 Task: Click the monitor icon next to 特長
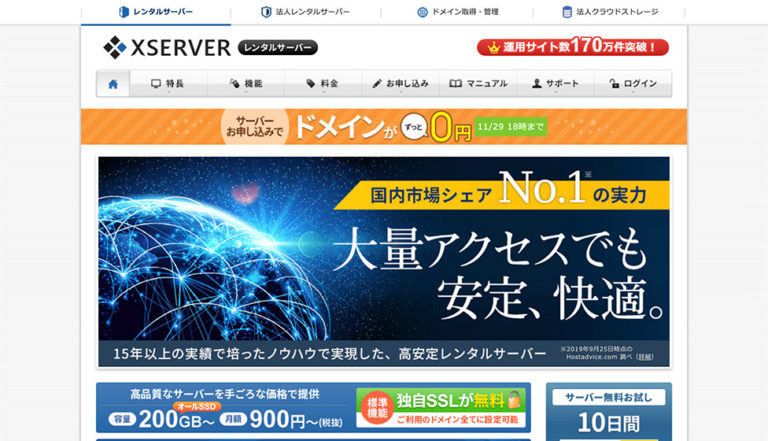[x=156, y=83]
